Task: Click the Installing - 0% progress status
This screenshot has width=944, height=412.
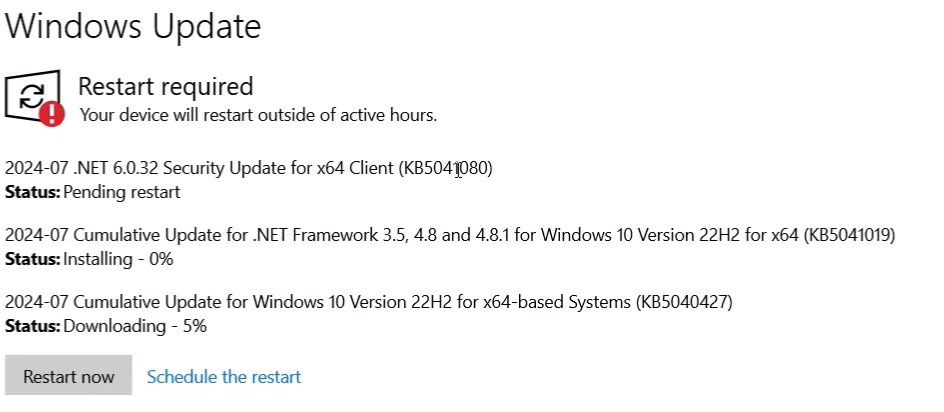Action: click(x=118, y=259)
